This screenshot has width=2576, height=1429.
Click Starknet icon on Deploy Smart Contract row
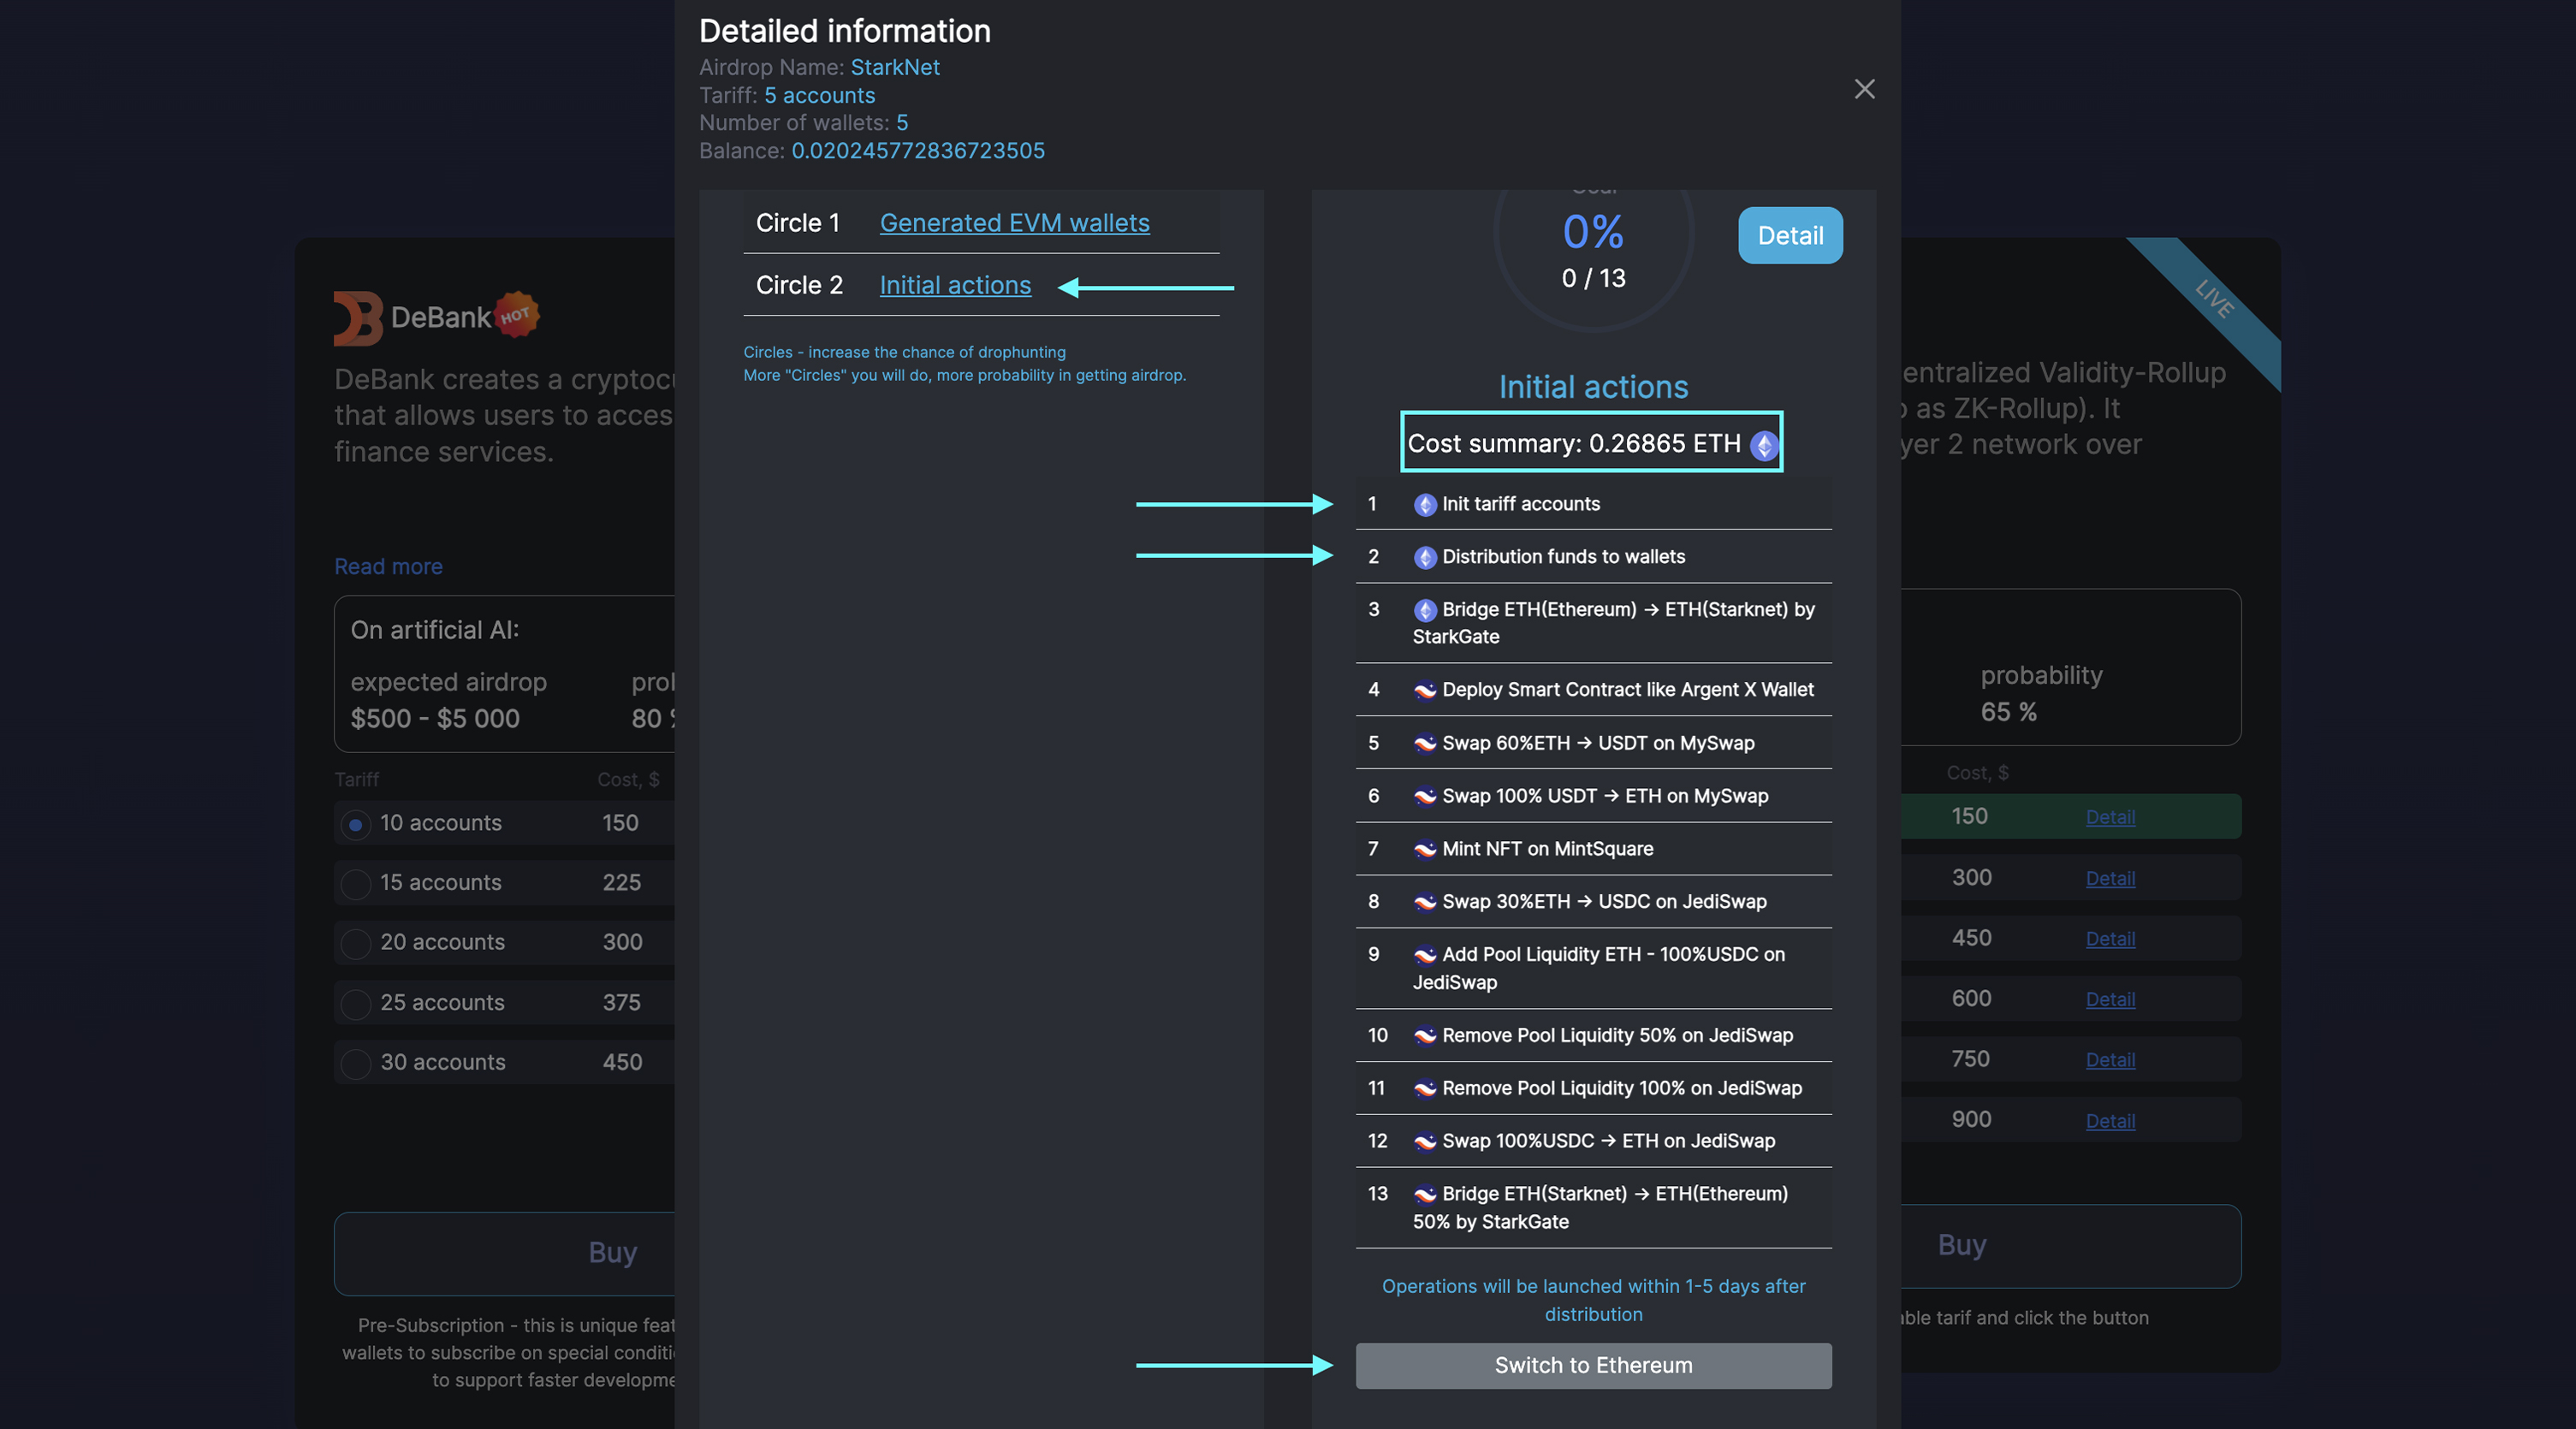(1425, 690)
